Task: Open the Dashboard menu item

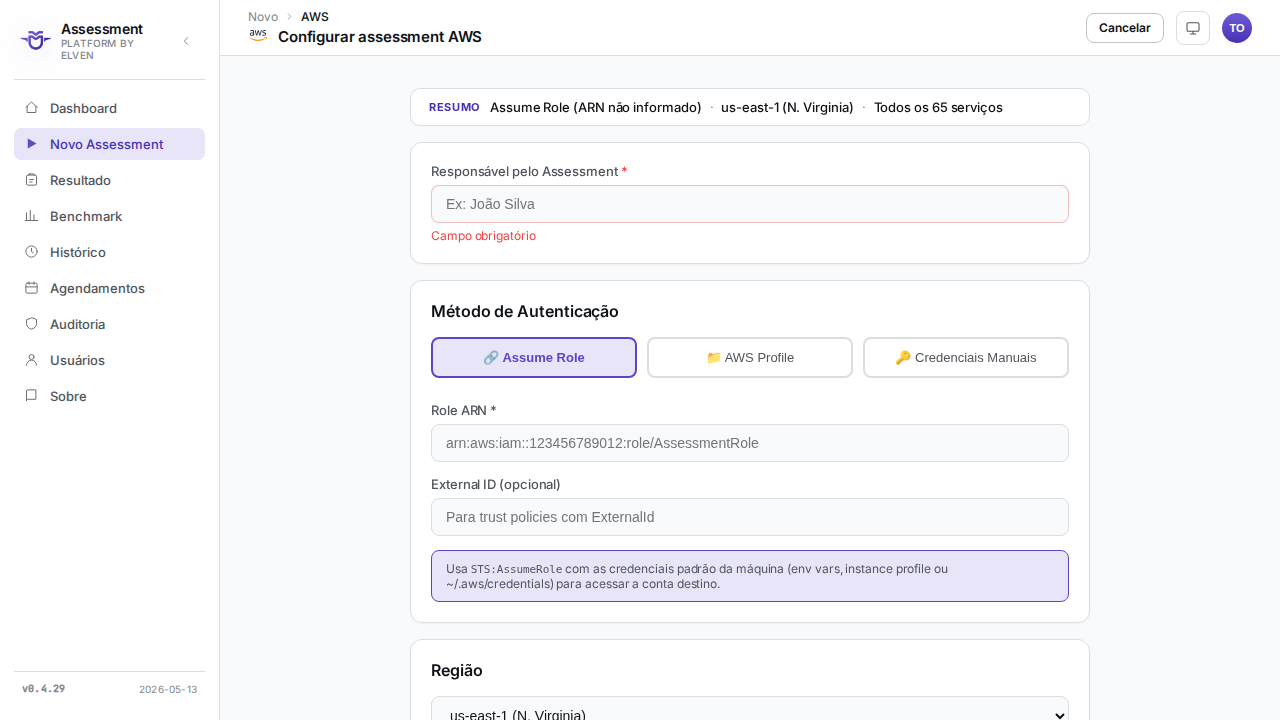Action: pos(109,108)
